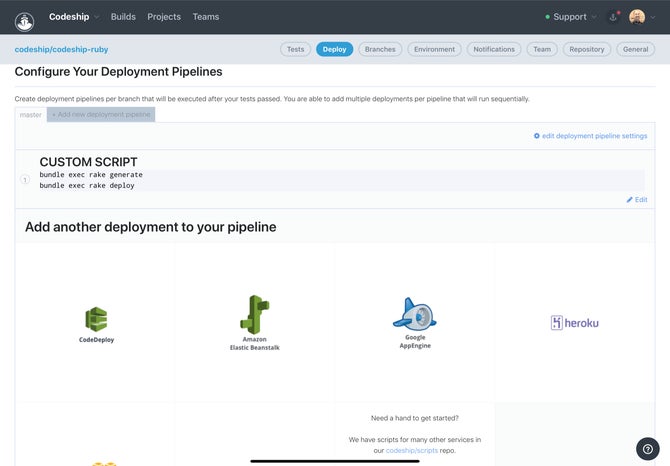Open the Environment settings tab
670x466 pixels.
coord(435,49)
